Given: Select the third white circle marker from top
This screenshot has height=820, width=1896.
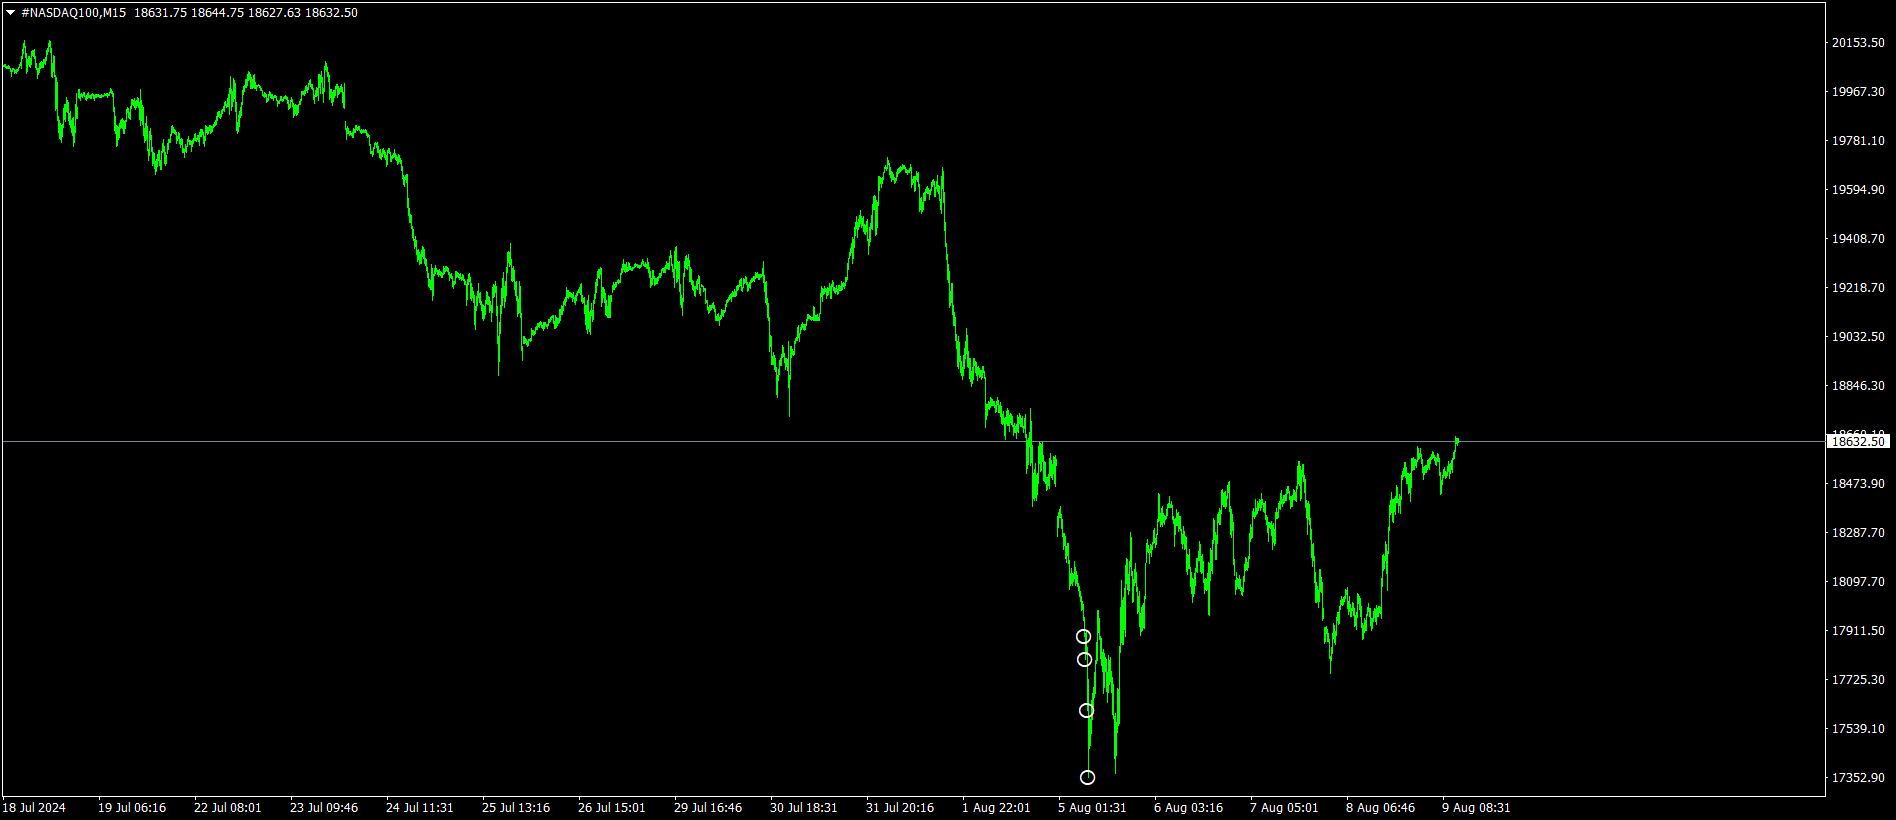Looking at the screenshot, I should tap(1086, 711).
